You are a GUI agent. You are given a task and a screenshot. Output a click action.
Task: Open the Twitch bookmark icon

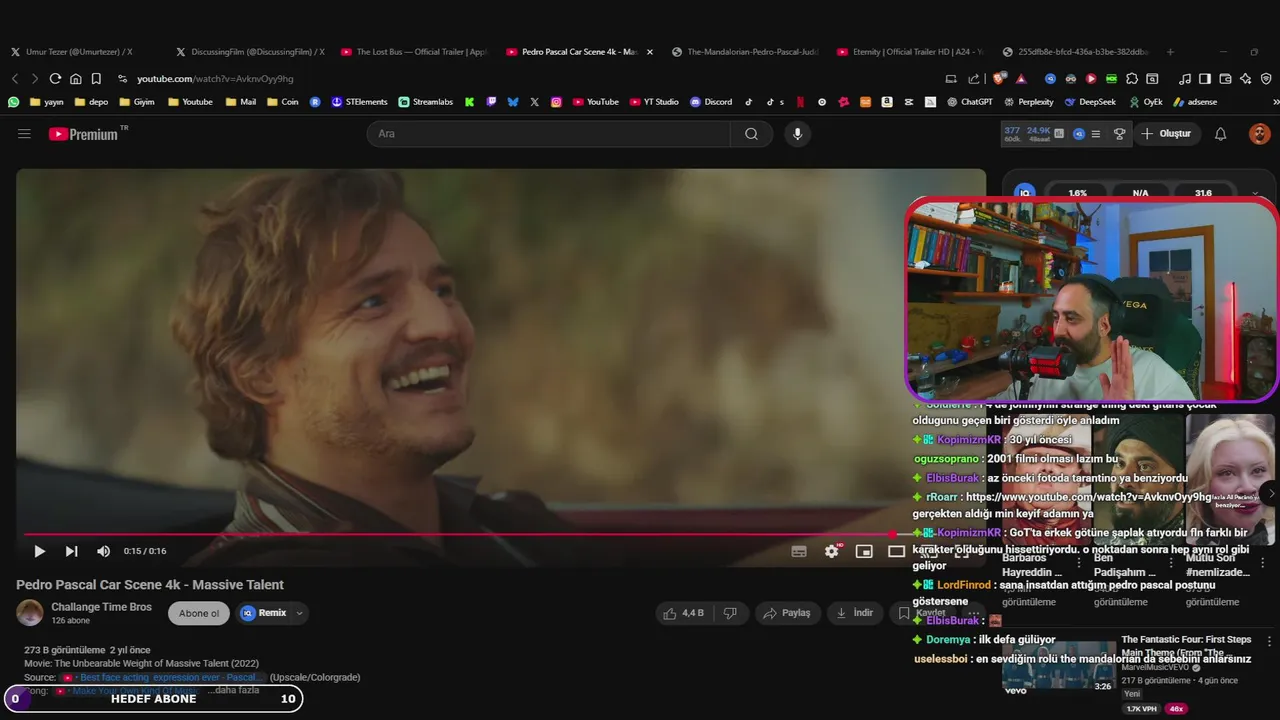(491, 101)
